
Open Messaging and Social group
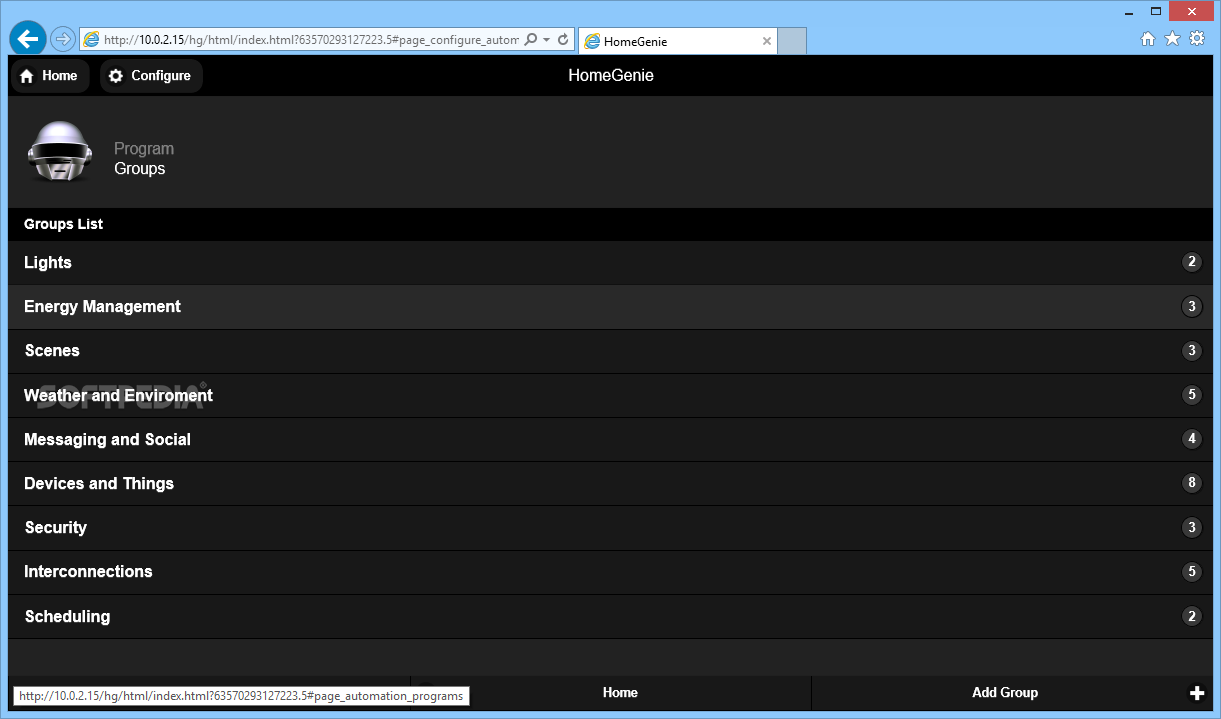click(610, 439)
